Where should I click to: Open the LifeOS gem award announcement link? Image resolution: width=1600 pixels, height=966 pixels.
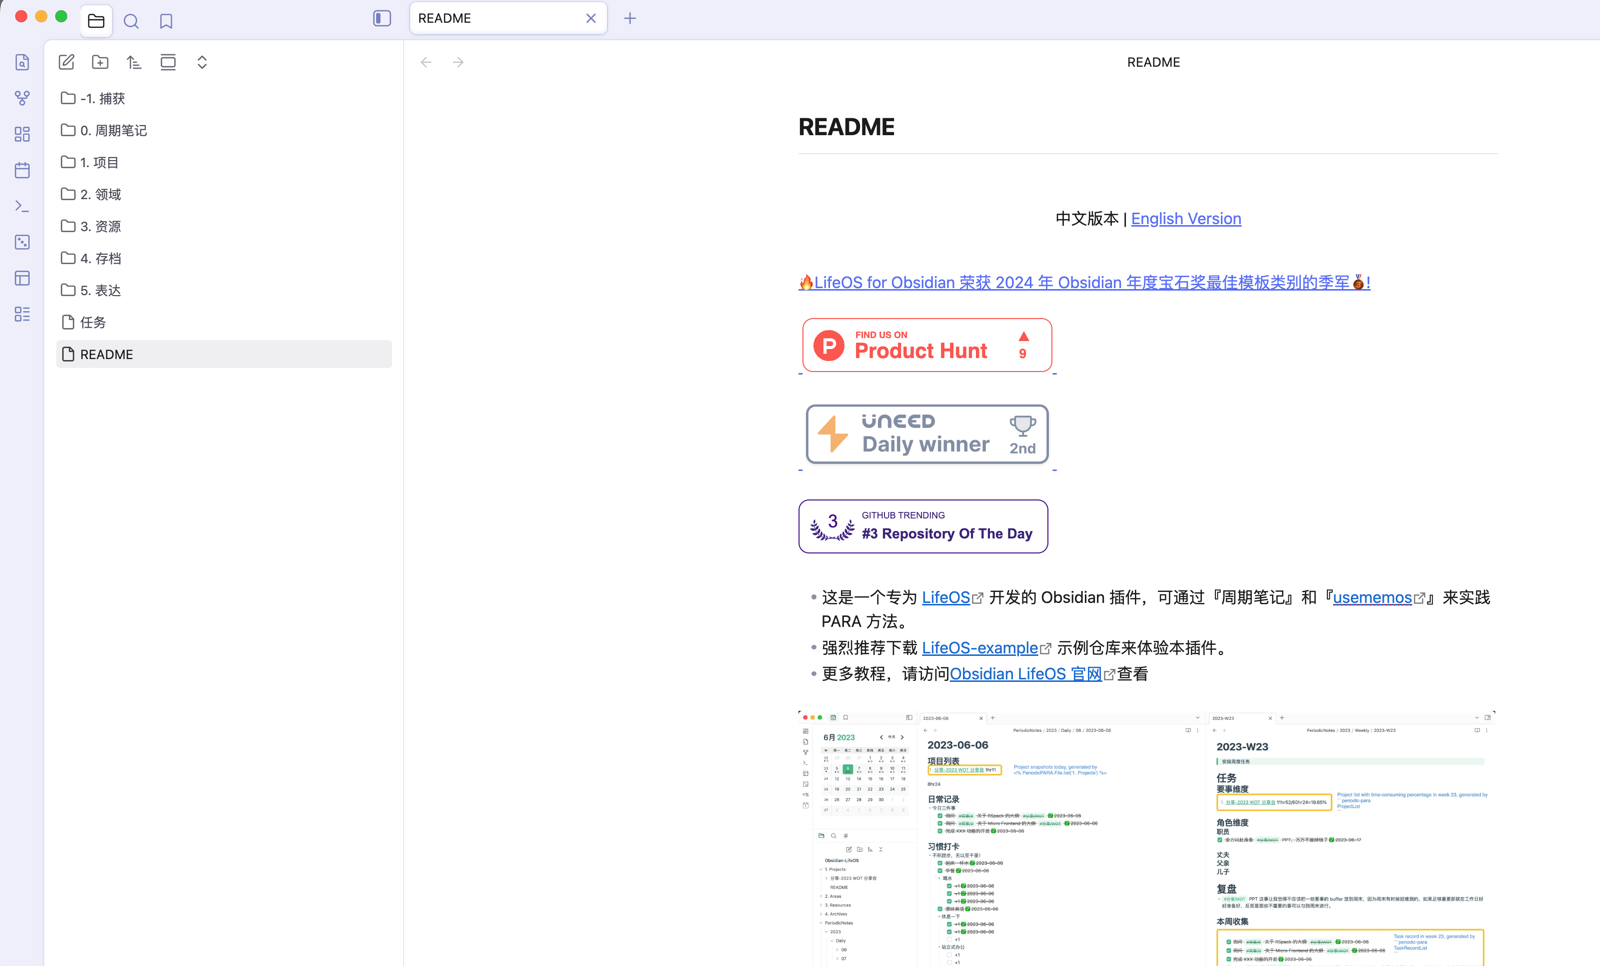pos(1084,282)
